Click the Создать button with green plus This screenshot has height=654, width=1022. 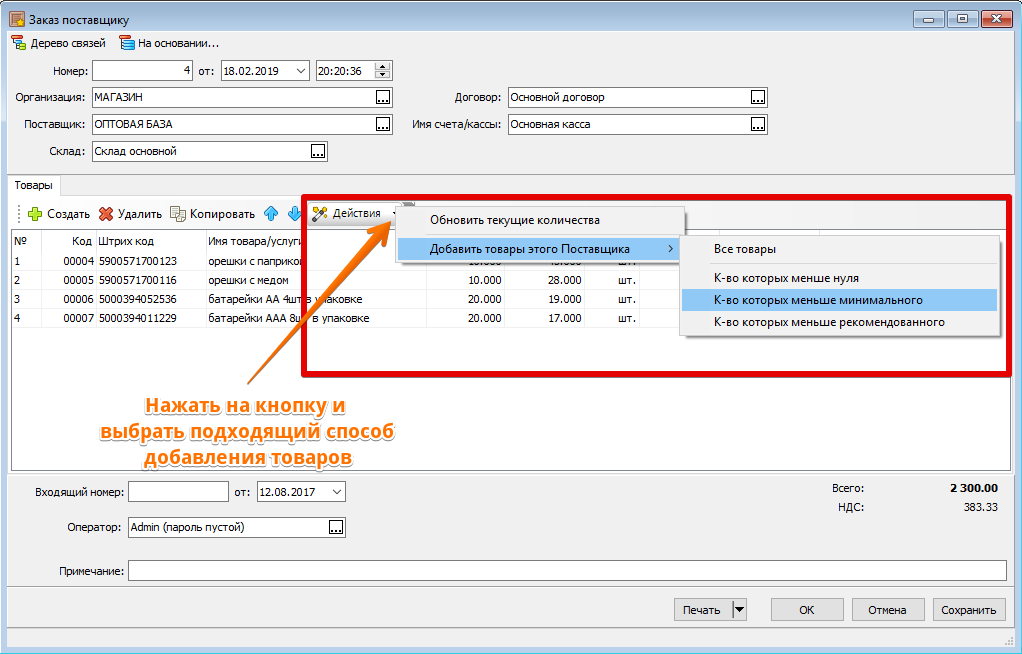coord(59,214)
